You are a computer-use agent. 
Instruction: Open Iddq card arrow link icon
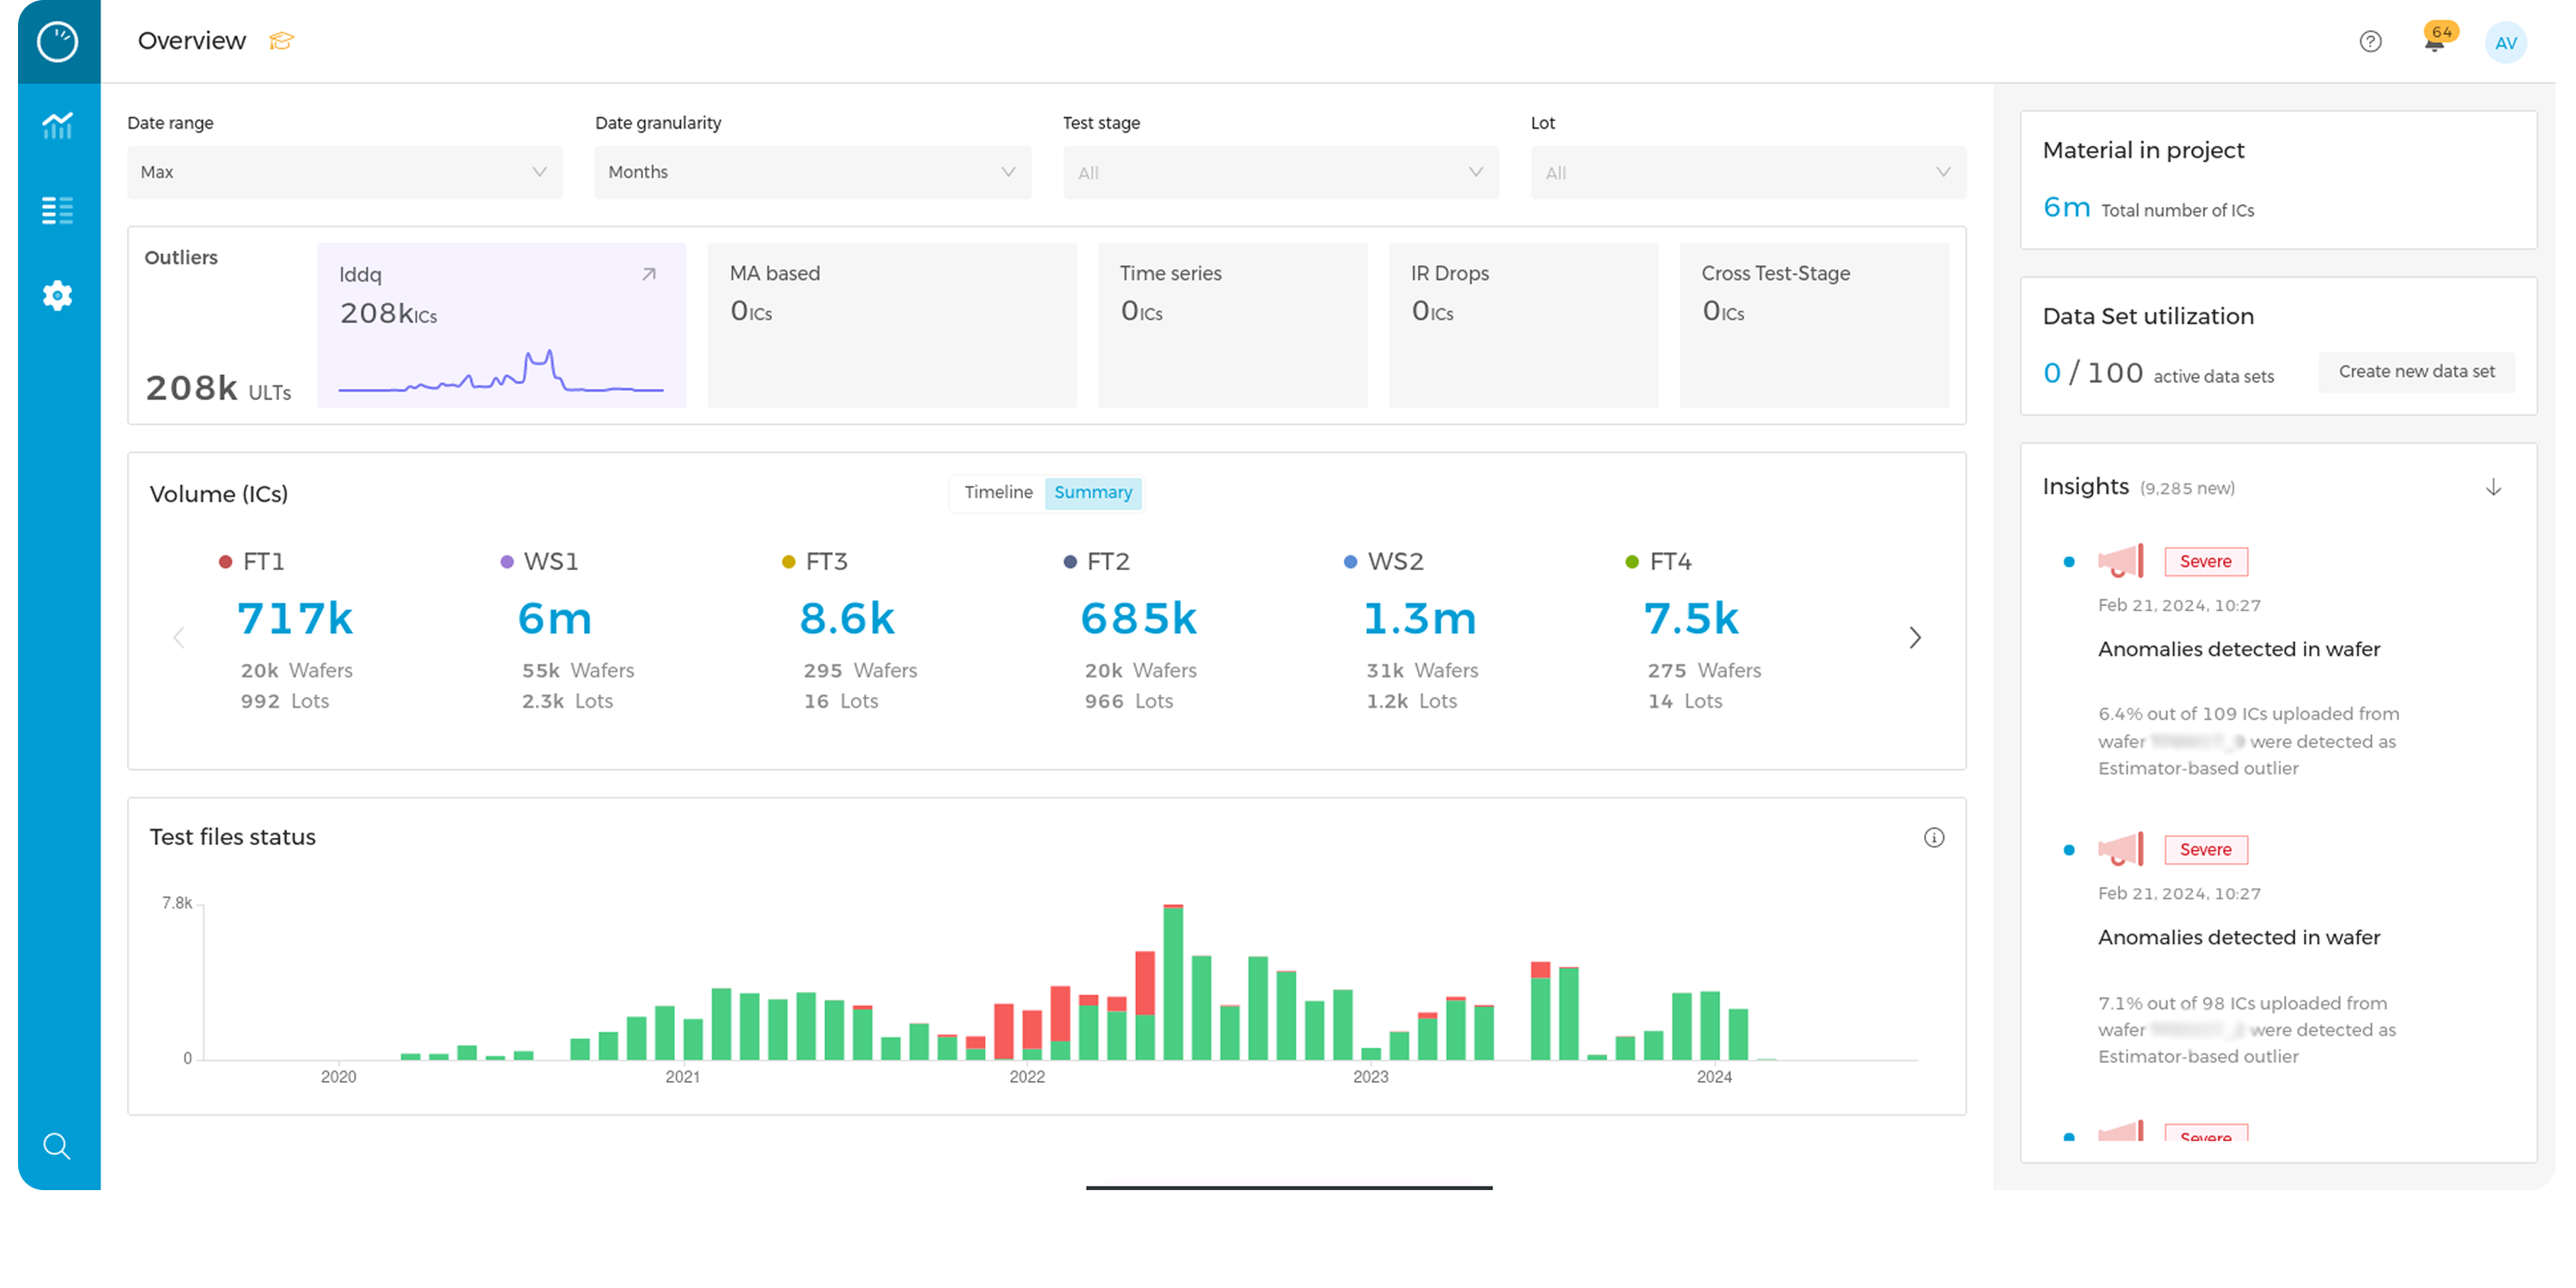[649, 274]
